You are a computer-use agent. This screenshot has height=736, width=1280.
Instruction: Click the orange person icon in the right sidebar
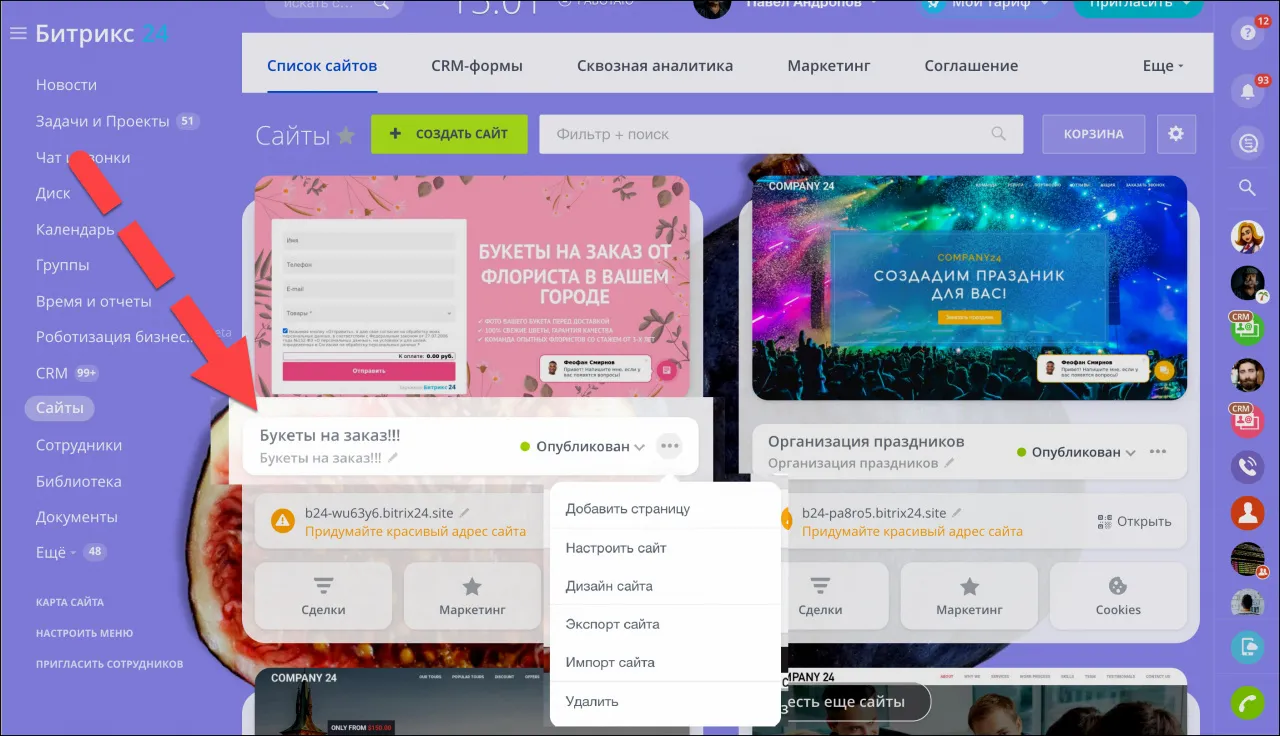(1247, 513)
